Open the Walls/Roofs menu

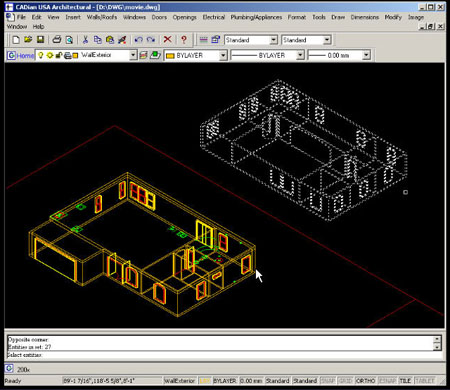102,17
